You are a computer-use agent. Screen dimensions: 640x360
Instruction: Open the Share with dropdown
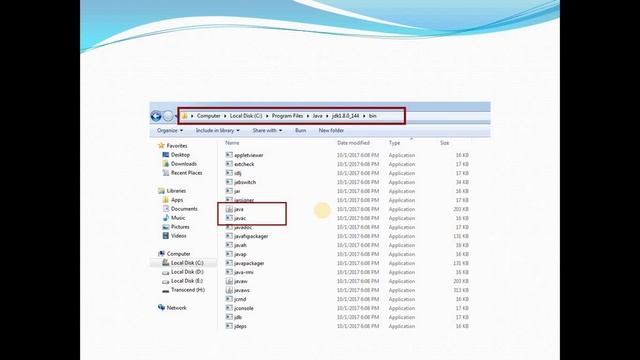[x=267, y=131]
